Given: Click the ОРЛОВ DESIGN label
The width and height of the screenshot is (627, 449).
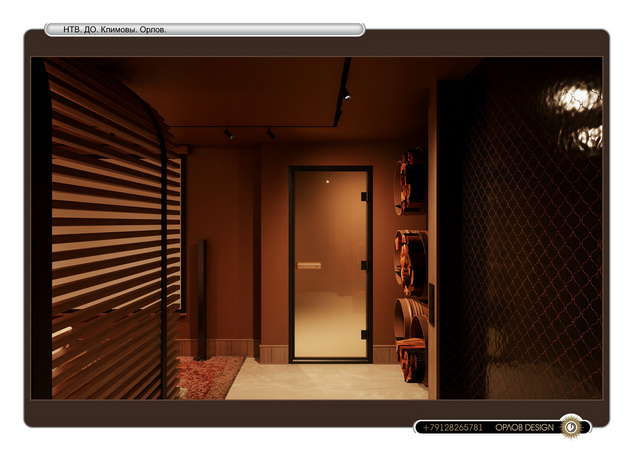Looking at the screenshot, I should [524, 428].
